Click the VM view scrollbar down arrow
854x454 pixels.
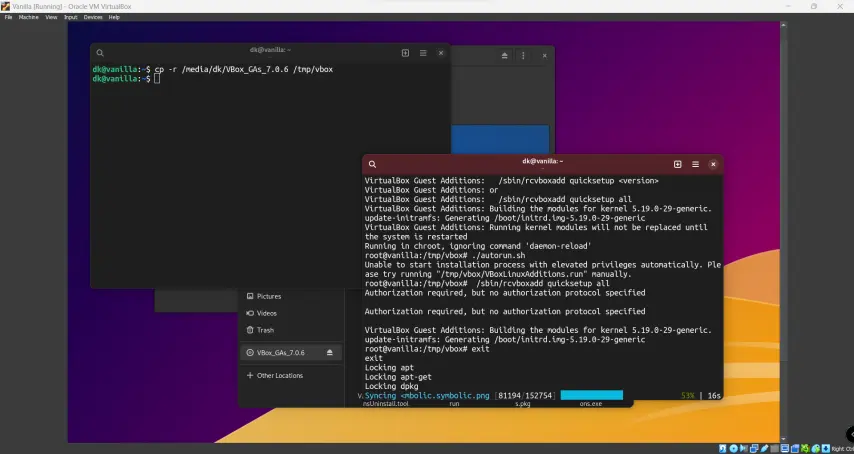(783, 439)
